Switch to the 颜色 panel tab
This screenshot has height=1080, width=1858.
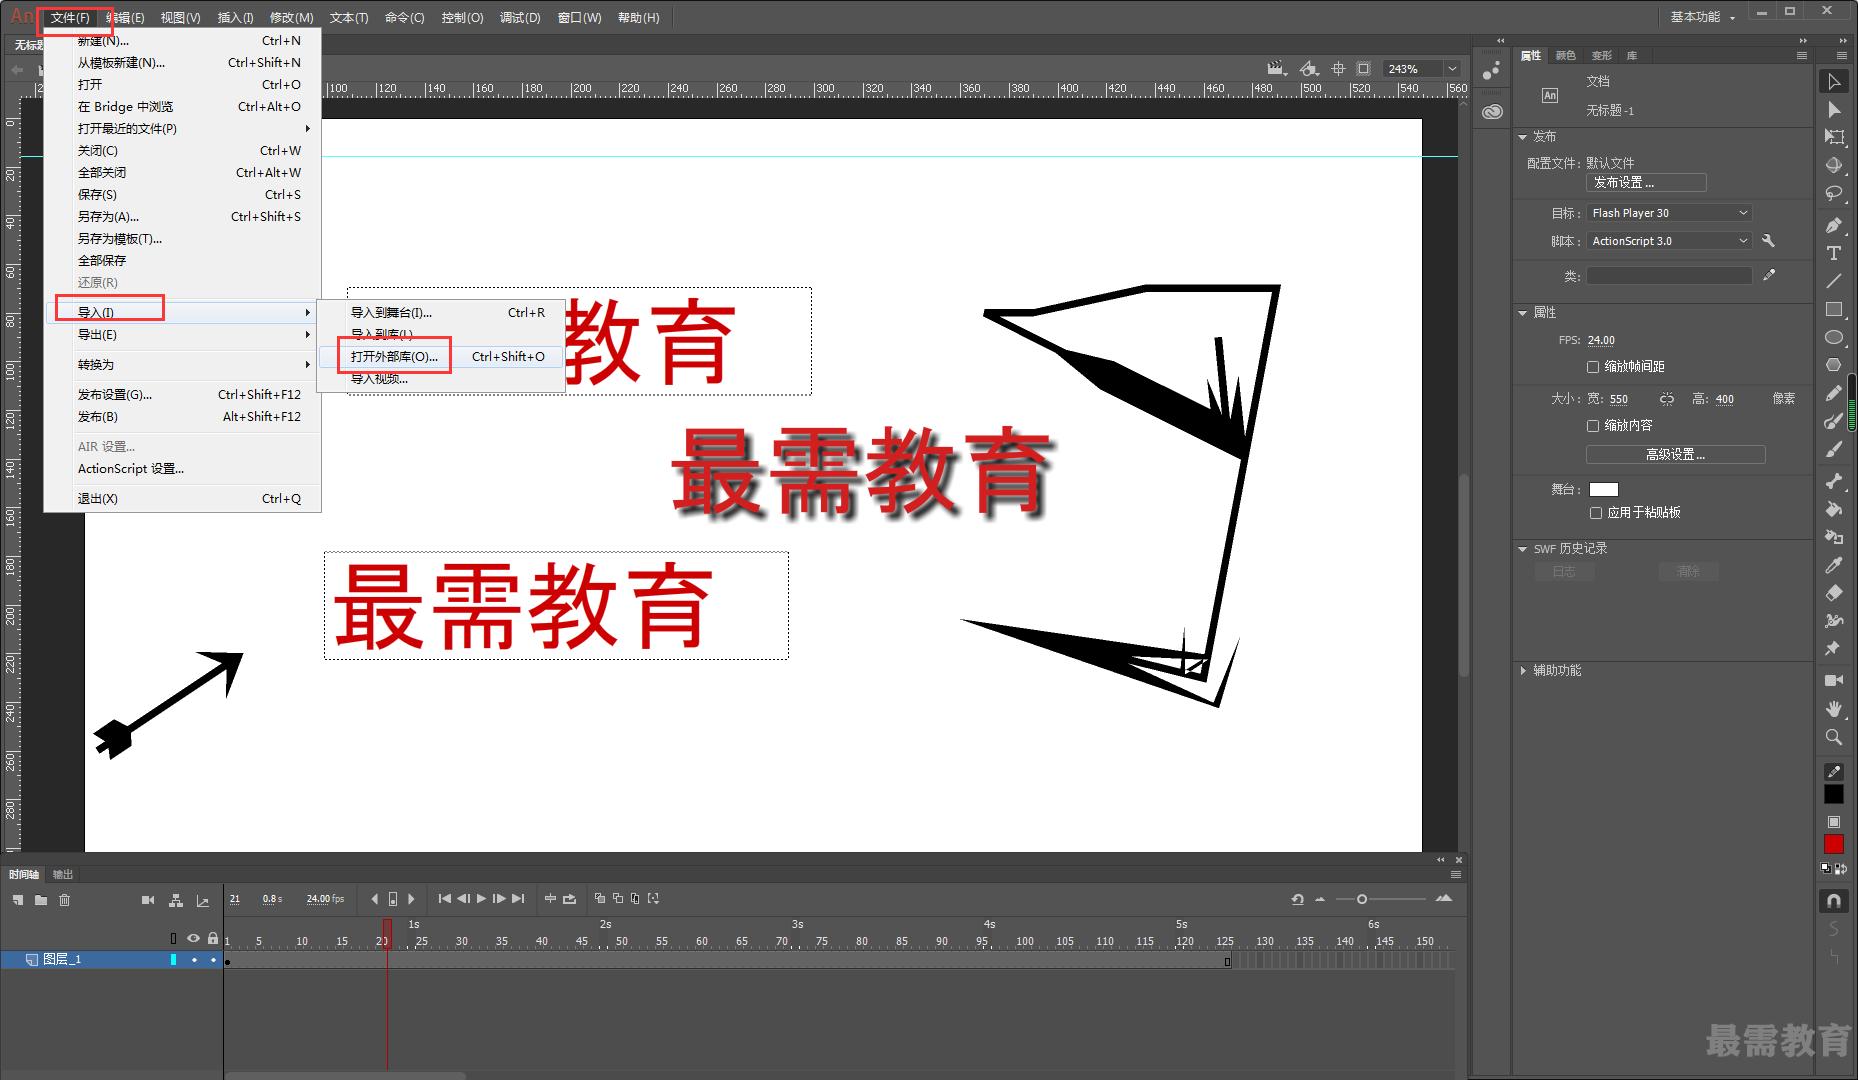click(1566, 55)
